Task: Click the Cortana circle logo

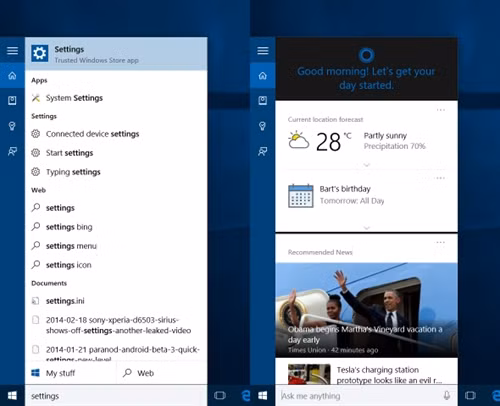Action: coord(366,55)
